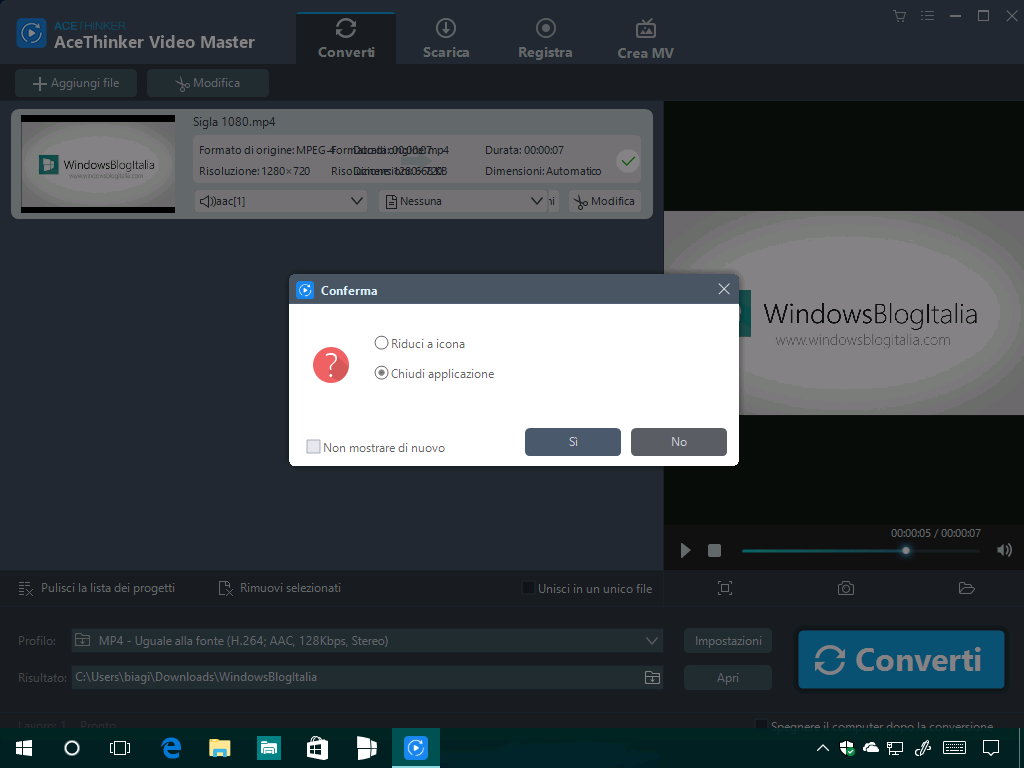Select the Crea MV tab
1024x768 pixels.
pos(645,39)
